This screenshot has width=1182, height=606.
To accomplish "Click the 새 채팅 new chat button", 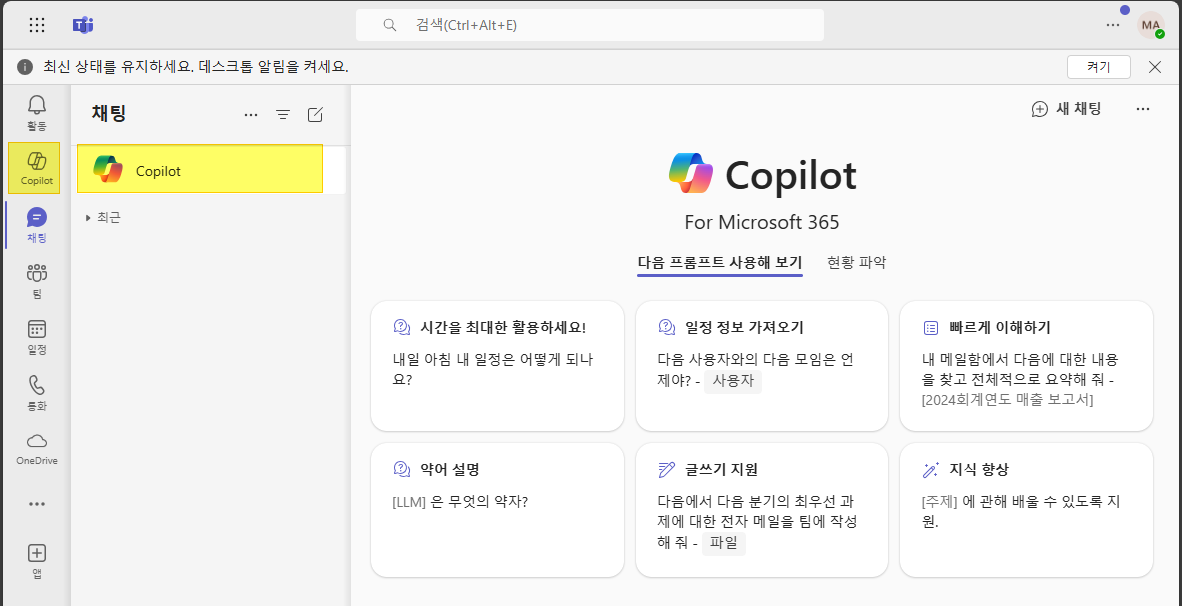I will [x=1066, y=109].
